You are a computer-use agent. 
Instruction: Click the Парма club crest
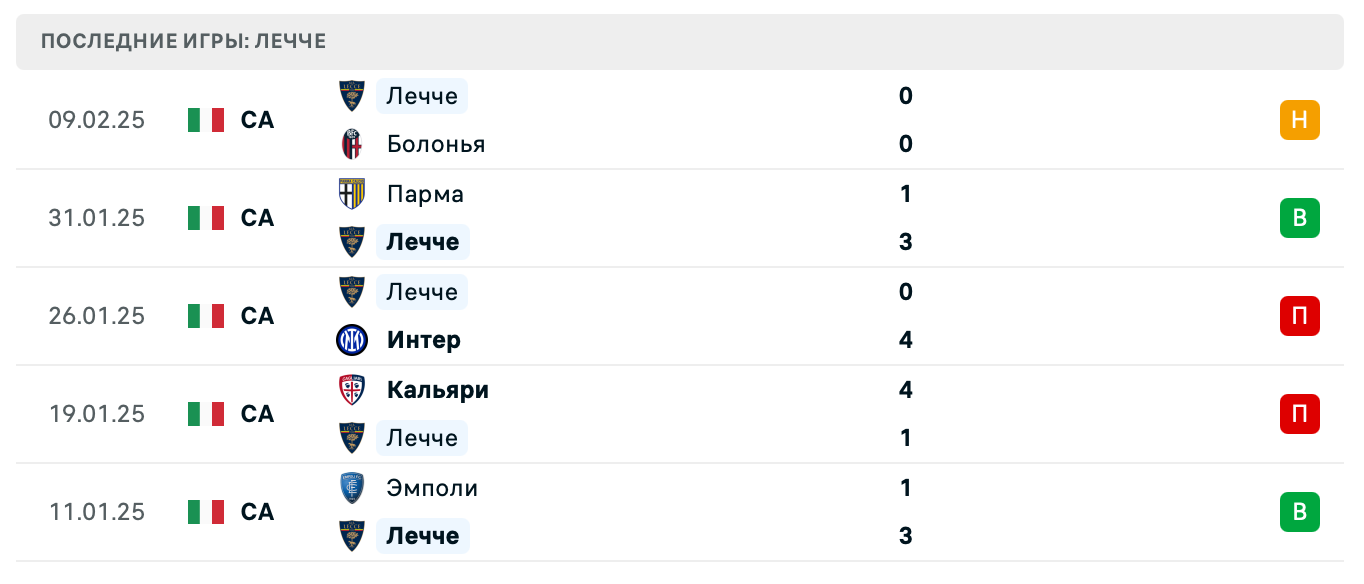click(351, 194)
